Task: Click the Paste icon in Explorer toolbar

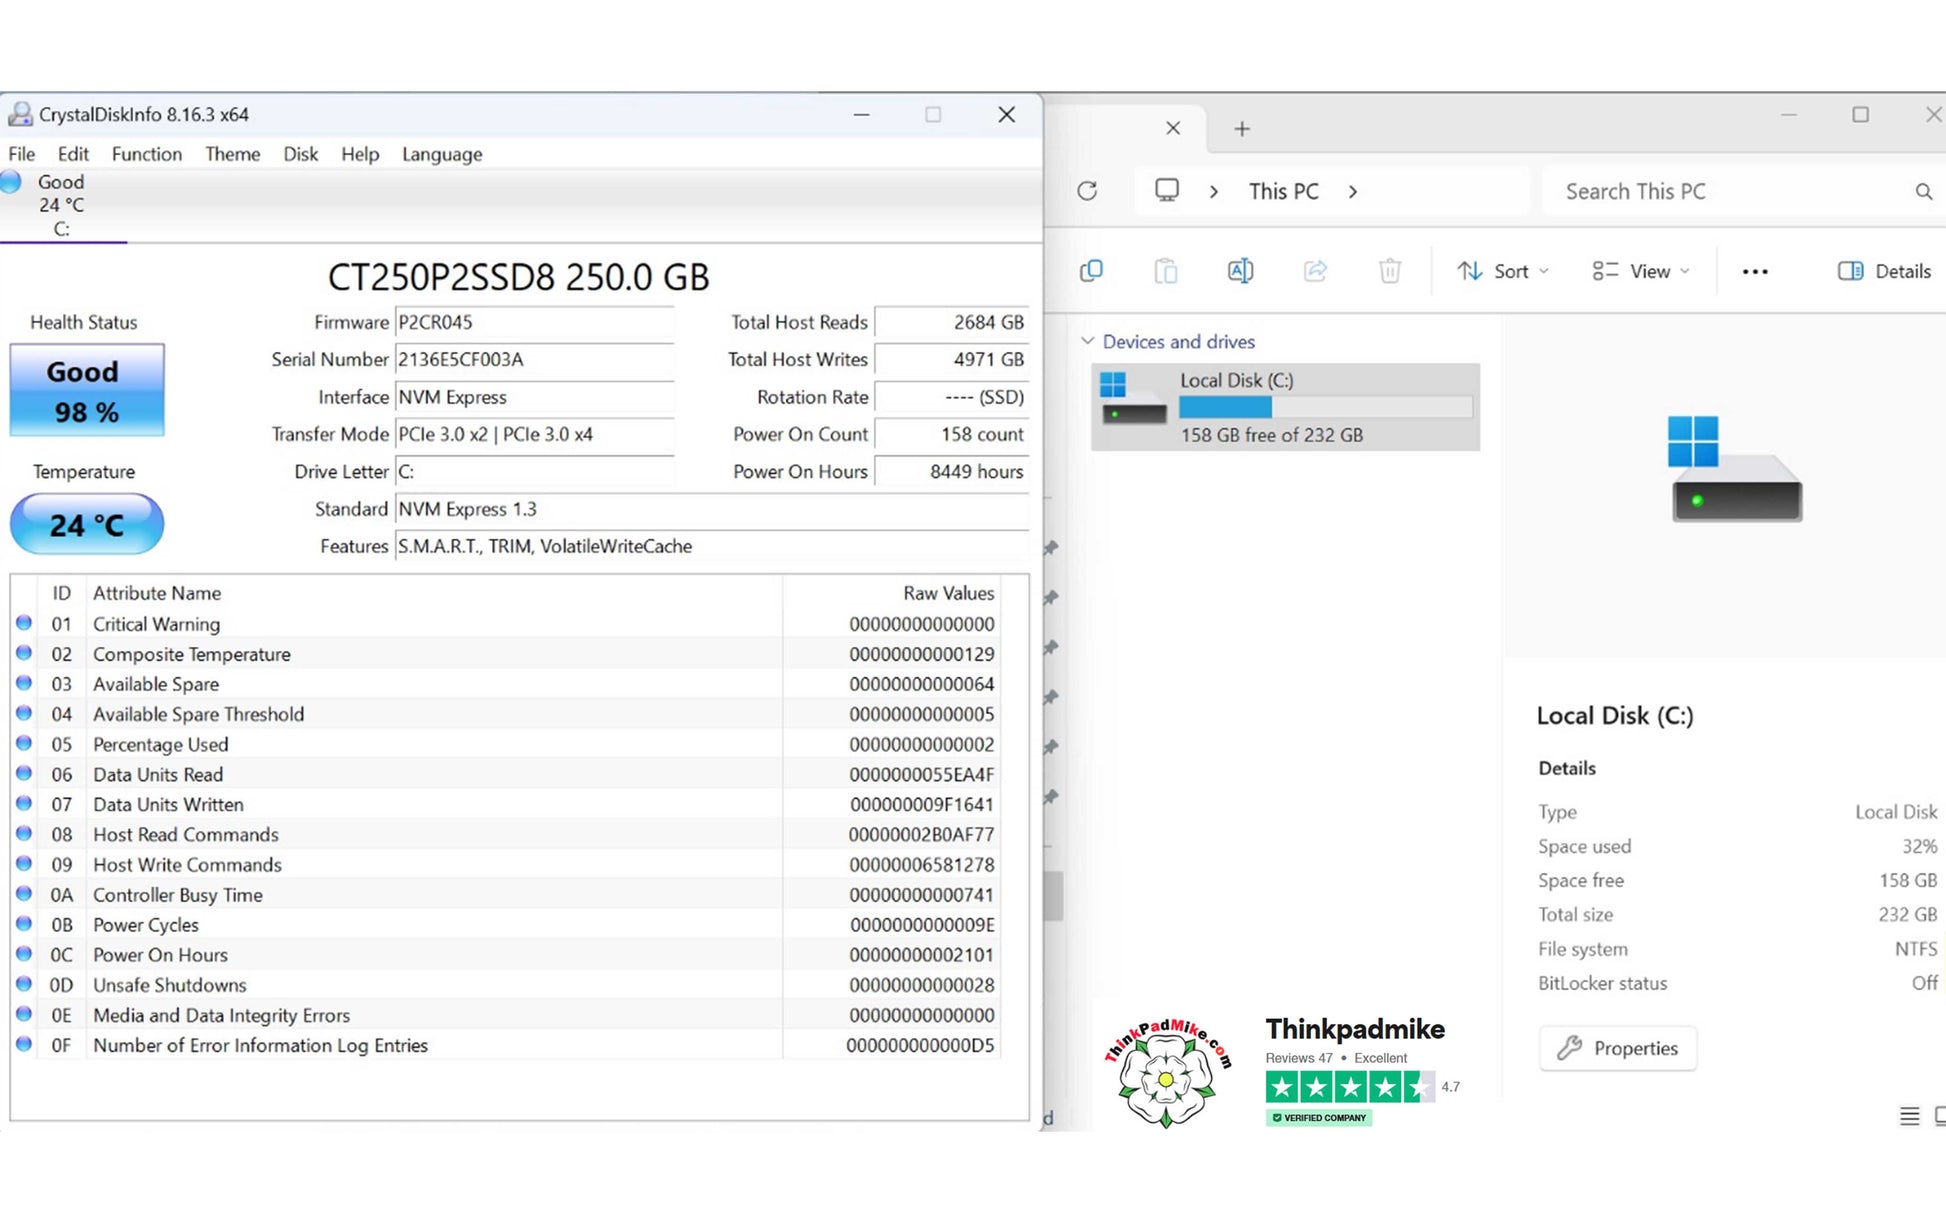Action: (1166, 271)
